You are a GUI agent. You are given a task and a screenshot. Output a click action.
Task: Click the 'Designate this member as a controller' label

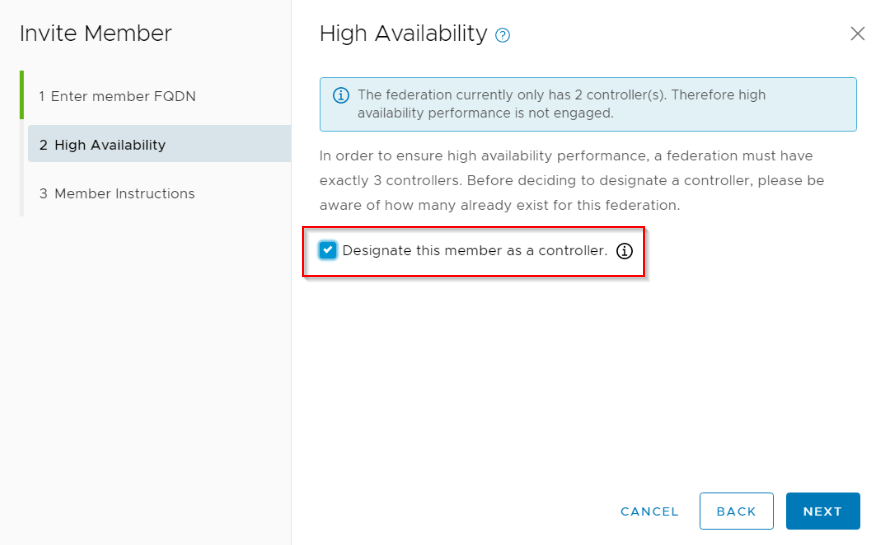pyautogui.click(x=475, y=250)
